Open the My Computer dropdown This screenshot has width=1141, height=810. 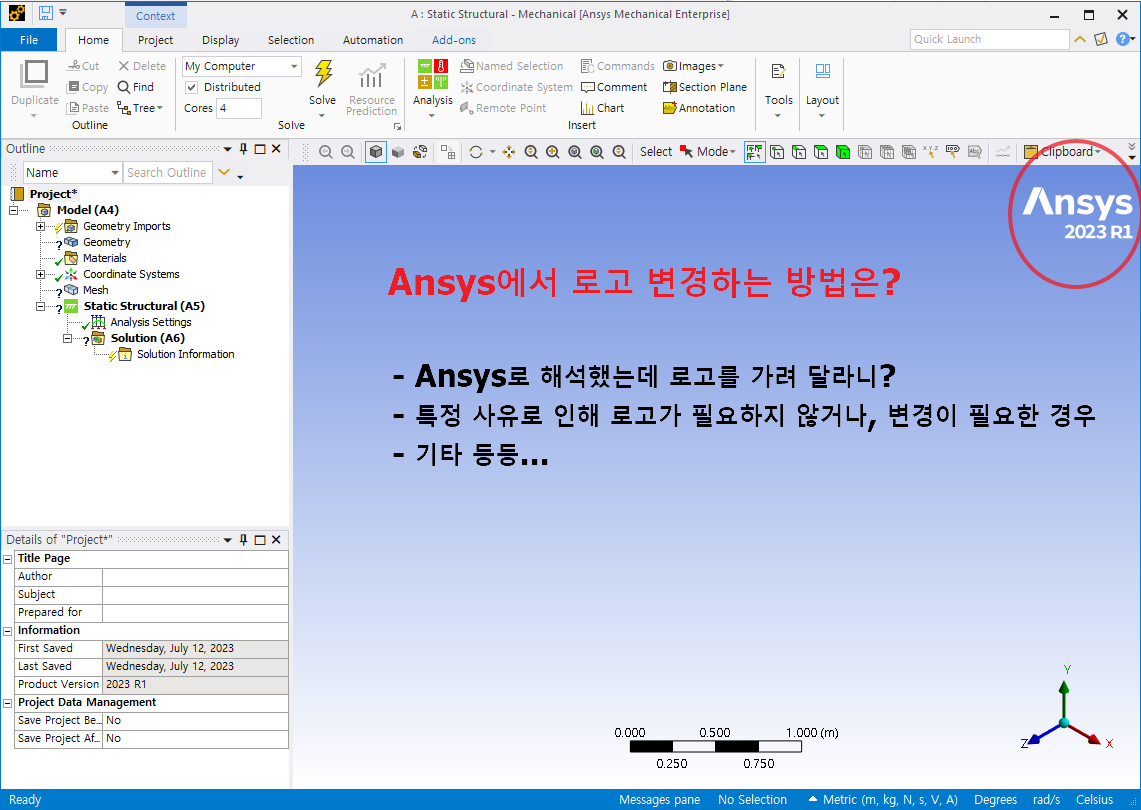294,66
